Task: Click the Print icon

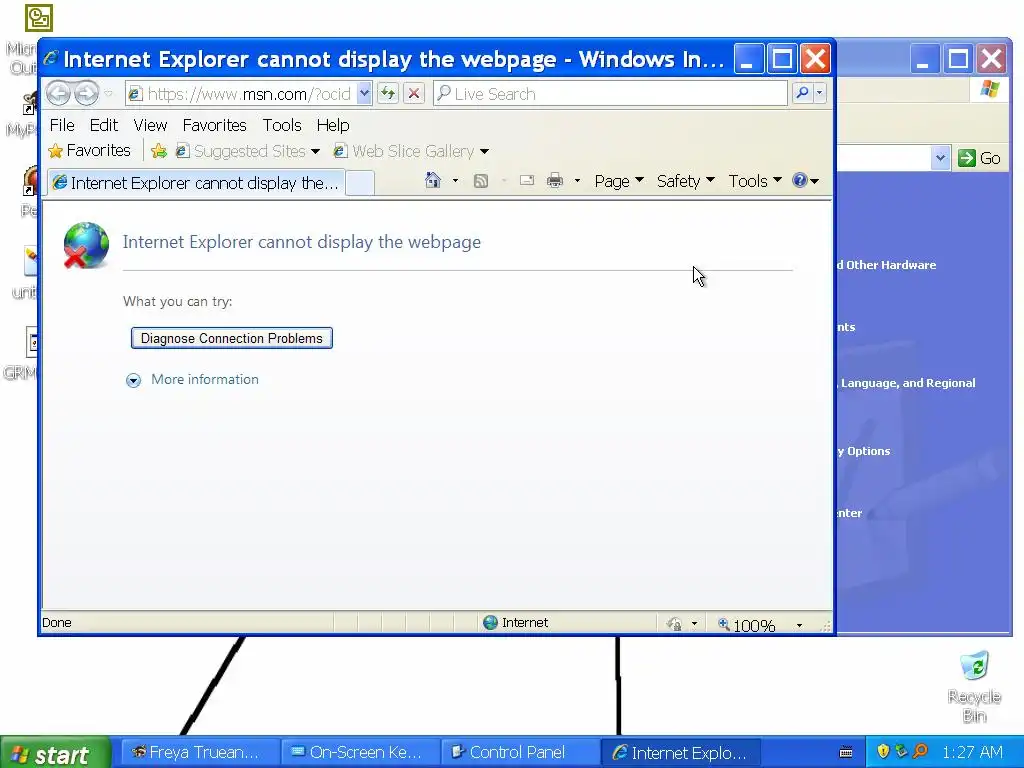Action: point(555,181)
